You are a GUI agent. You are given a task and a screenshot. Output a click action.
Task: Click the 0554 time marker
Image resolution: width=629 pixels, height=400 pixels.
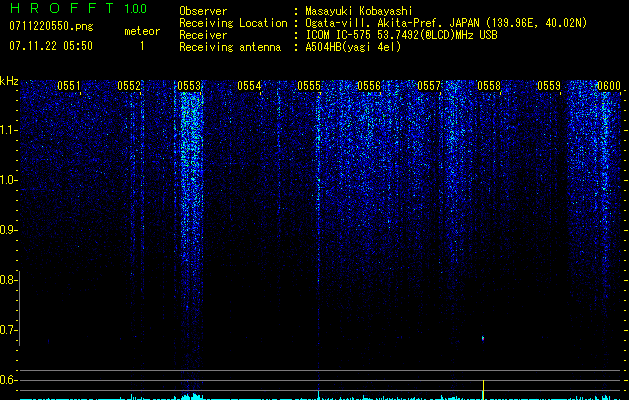pos(249,86)
